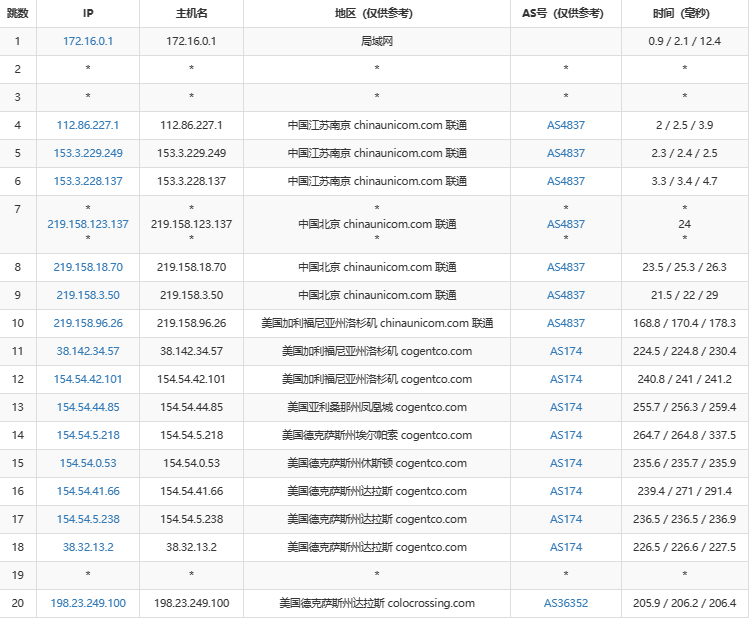Open the AS174 link in hop 11 row
Image resolution: width=750 pixels, height=621 pixels.
tap(566, 351)
